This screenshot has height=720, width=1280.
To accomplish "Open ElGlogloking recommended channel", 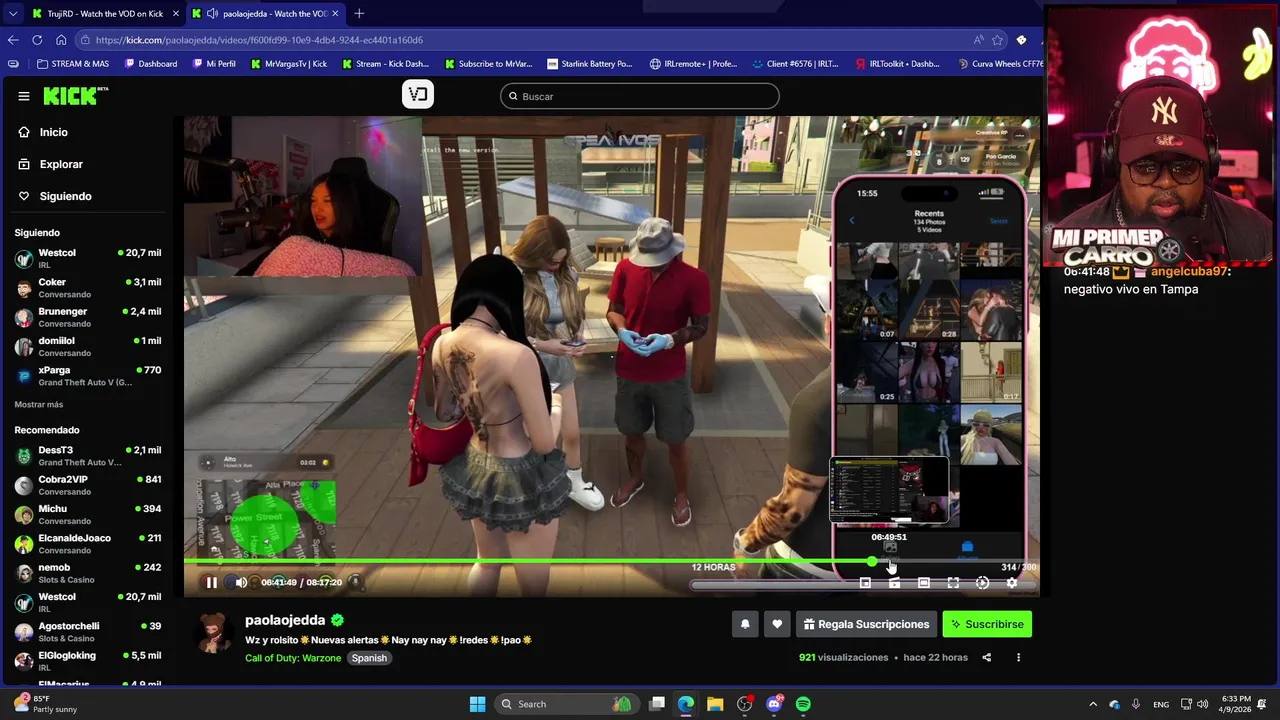I will (x=88, y=661).
